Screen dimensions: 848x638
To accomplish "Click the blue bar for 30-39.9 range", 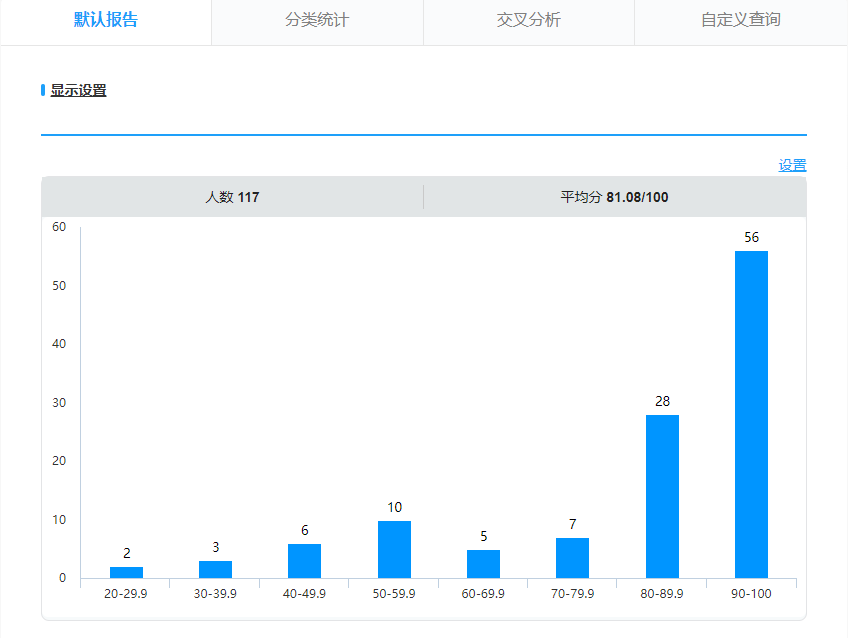I will pos(215,569).
